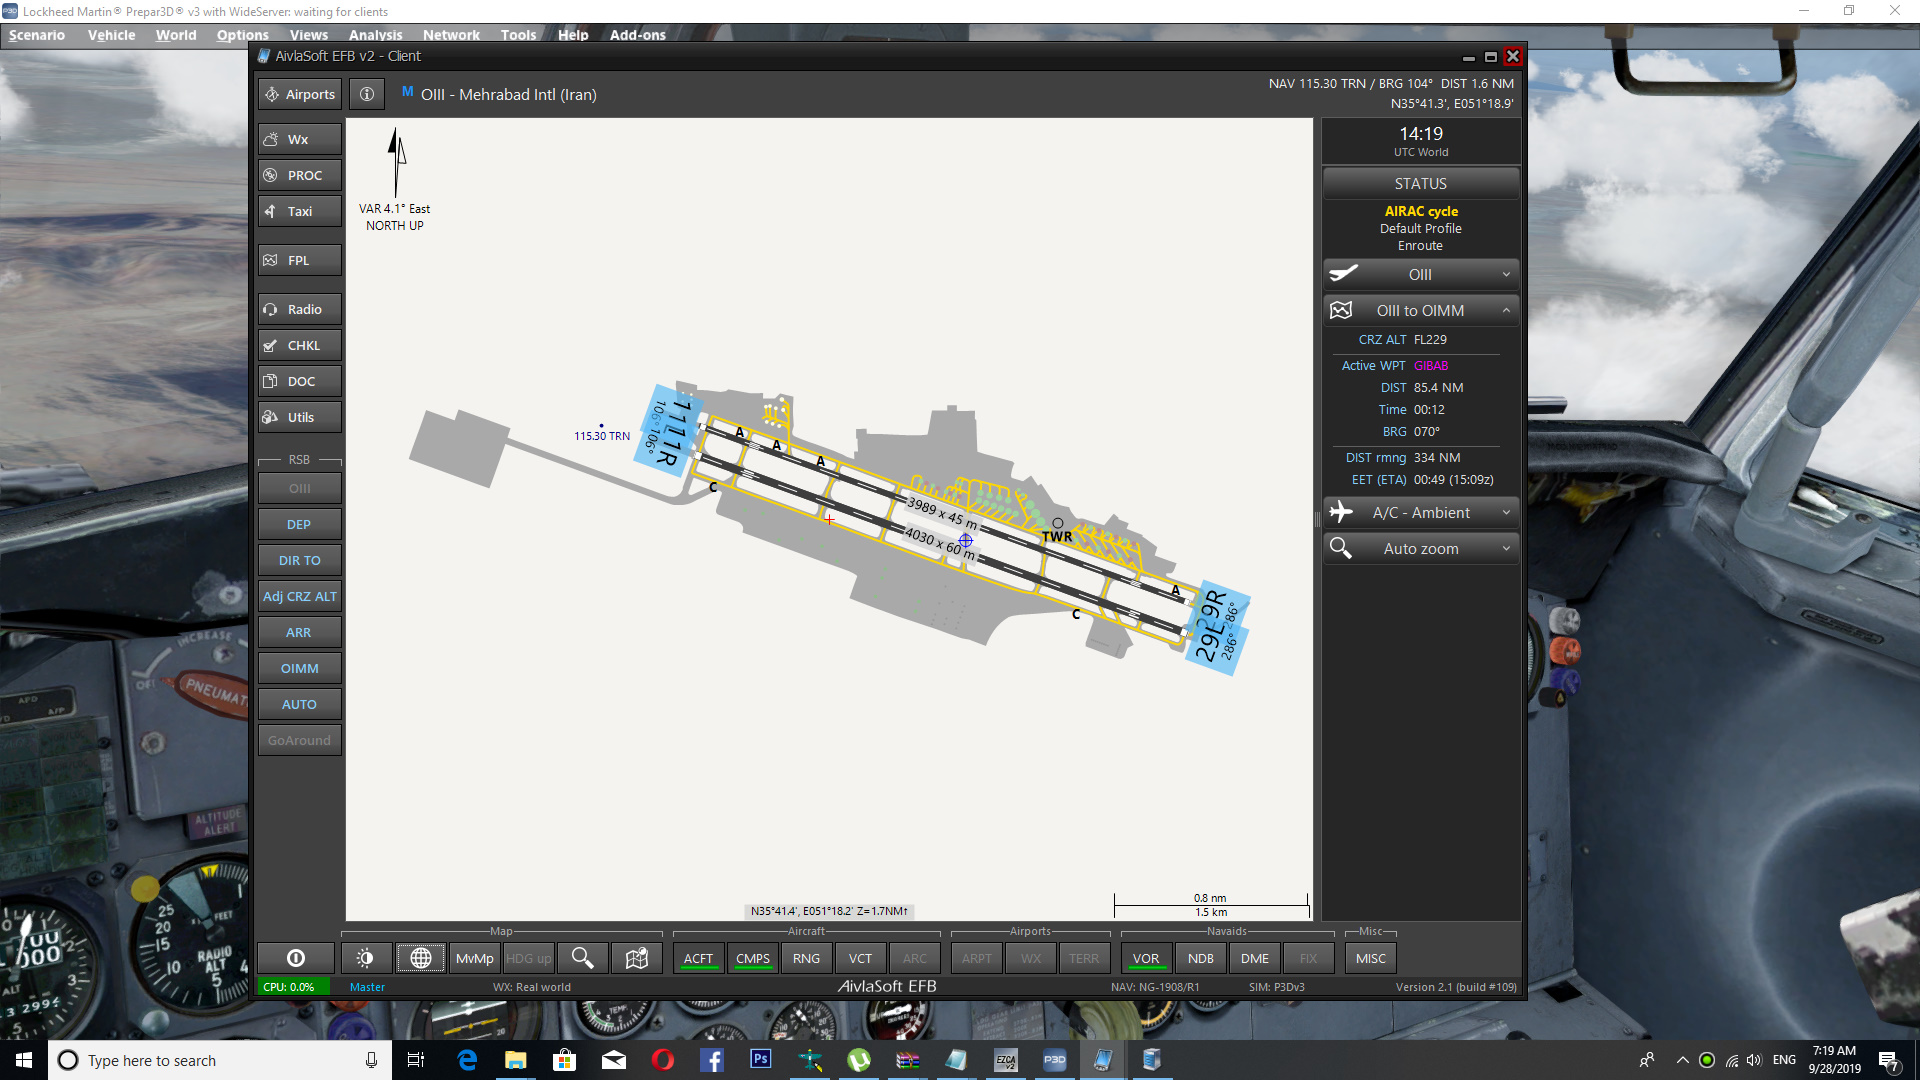
Task: Toggle VCT vector display
Action: pyautogui.click(x=861, y=958)
